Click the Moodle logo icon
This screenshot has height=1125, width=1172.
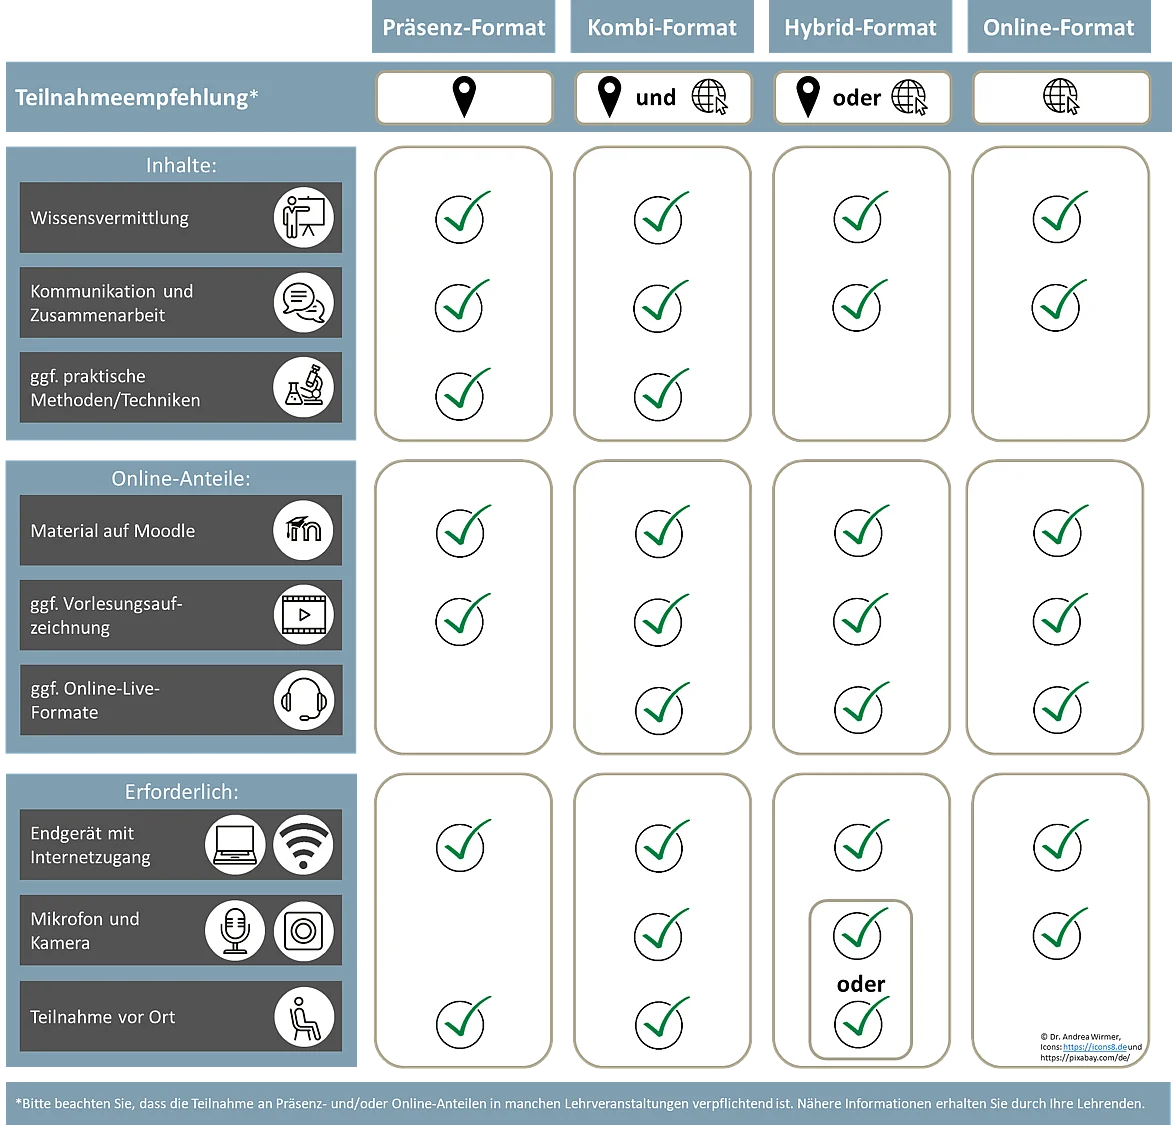pos(303,530)
